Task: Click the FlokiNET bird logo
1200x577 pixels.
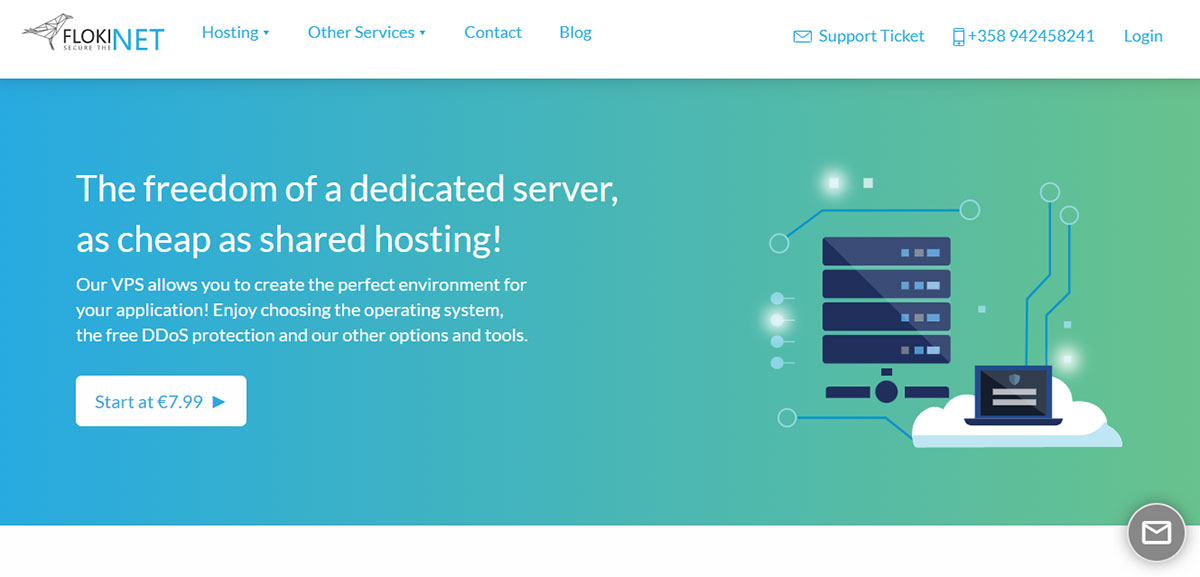Action: (x=93, y=34)
